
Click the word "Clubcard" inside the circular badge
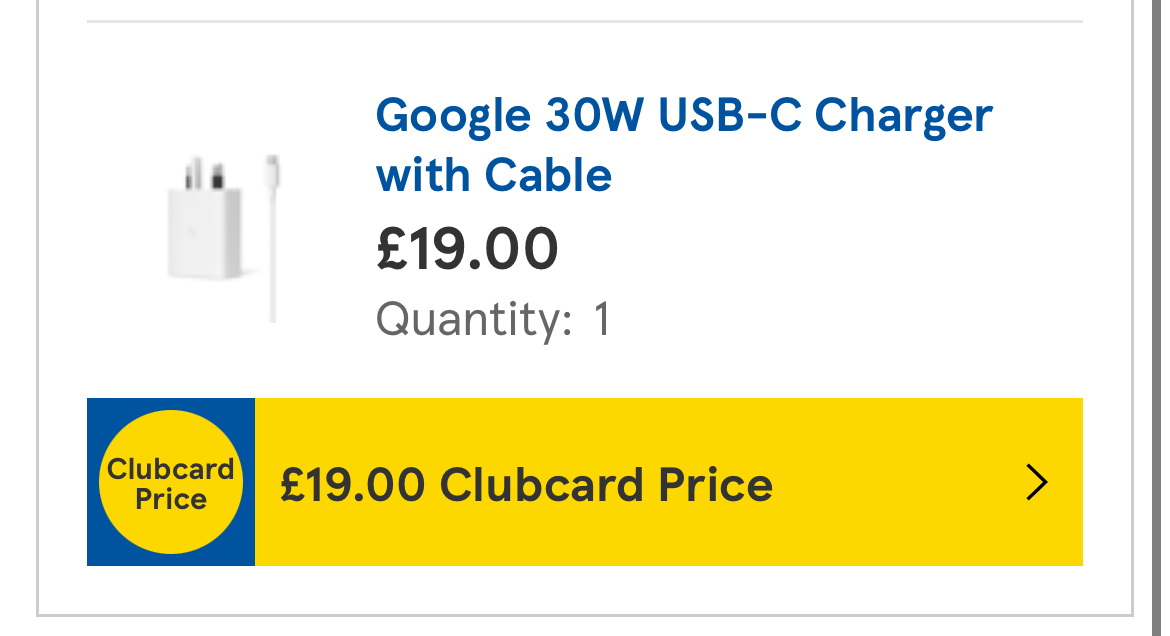click(x=171, y=469)
